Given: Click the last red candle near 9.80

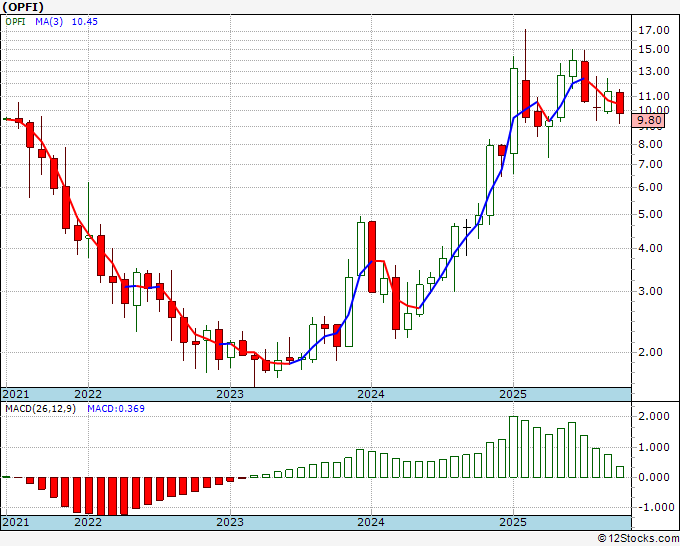Looking at the screenshot, I should click(620, 103).
